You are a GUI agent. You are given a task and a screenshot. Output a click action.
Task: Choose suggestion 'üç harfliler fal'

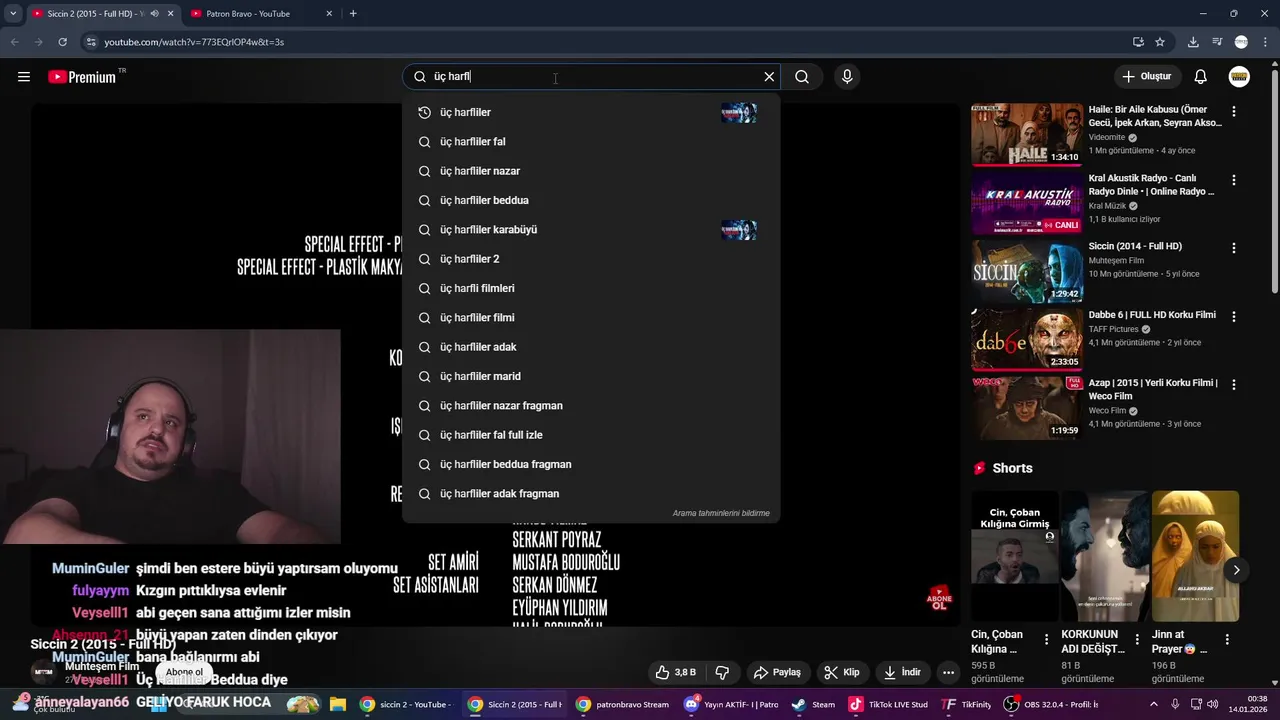coord(591,142)
